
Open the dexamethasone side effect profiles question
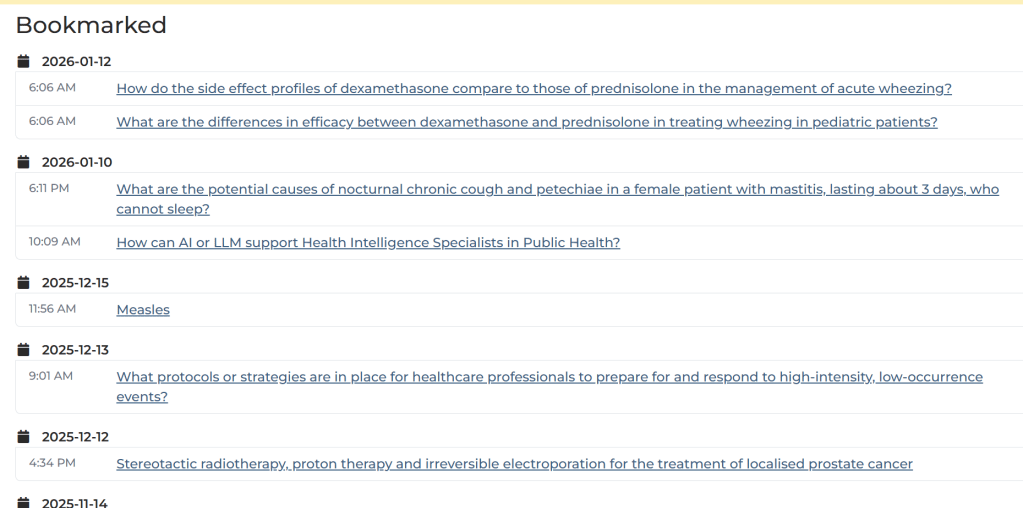(x=534, y=89)
